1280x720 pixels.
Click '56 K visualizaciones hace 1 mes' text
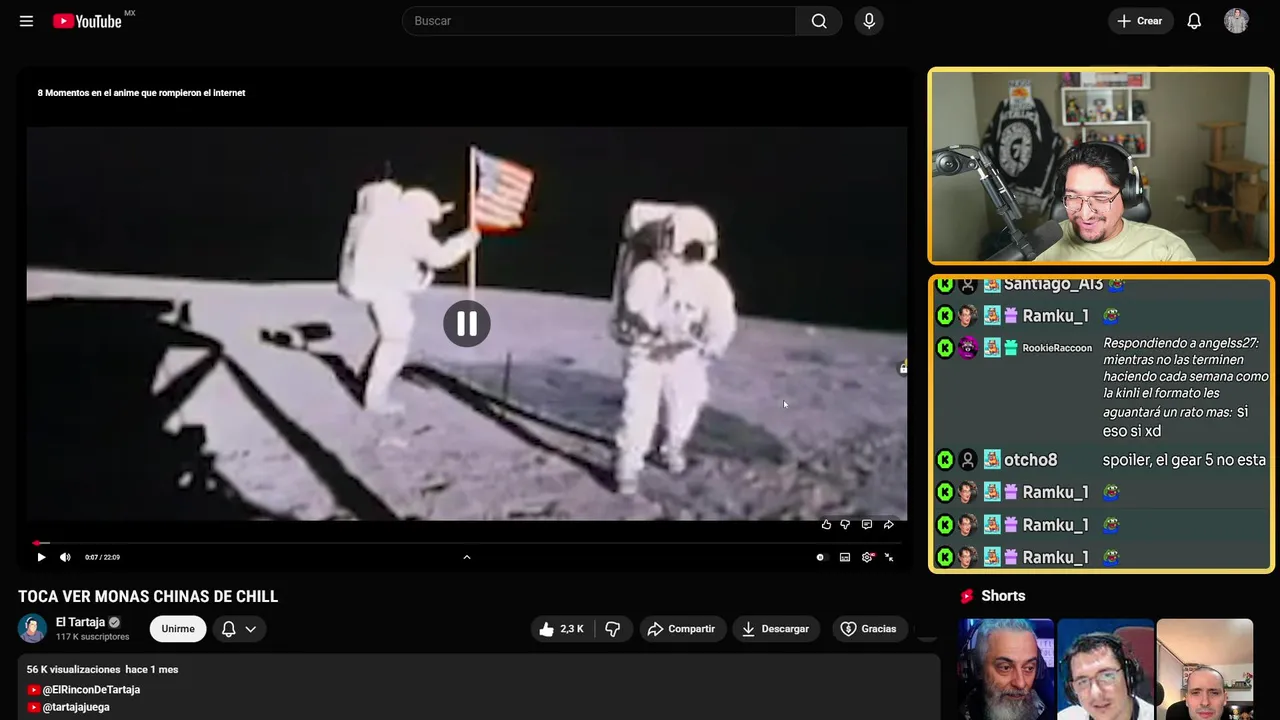(102, 669)
